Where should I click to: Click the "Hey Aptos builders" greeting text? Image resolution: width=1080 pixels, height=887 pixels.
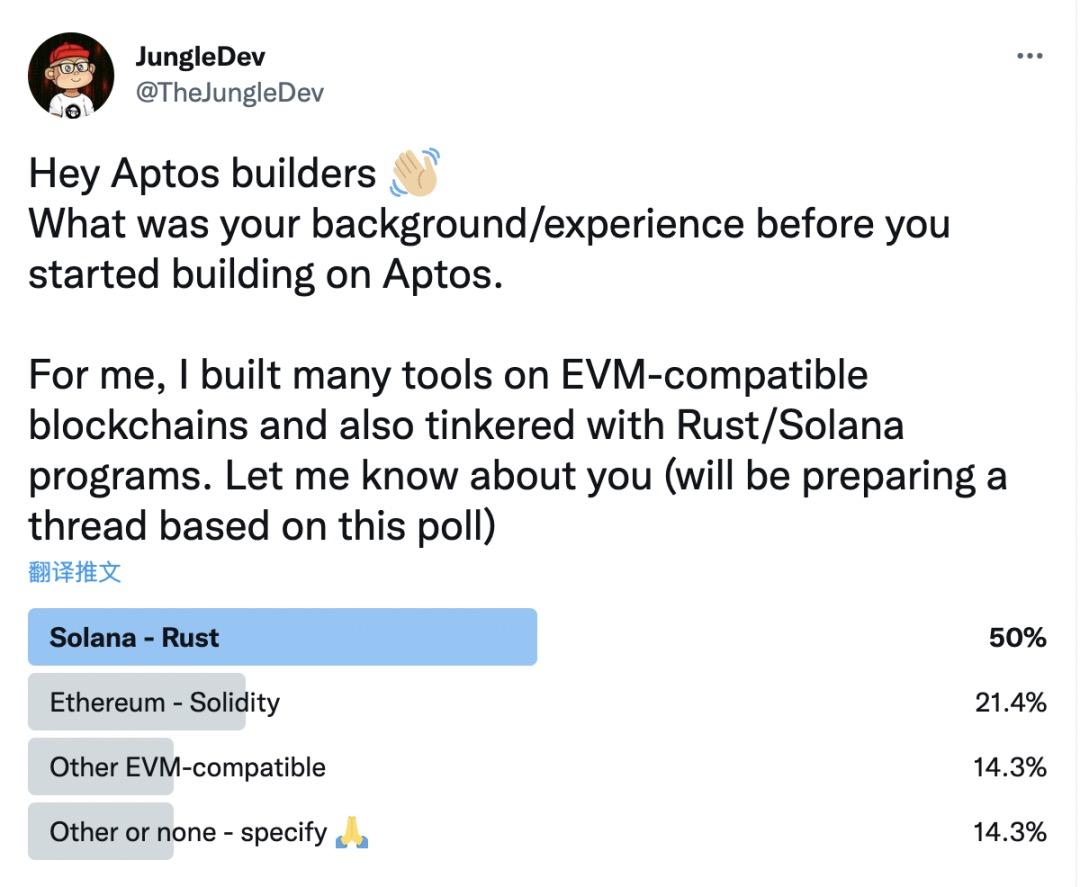pyautogui.click(x=202, y=174)
